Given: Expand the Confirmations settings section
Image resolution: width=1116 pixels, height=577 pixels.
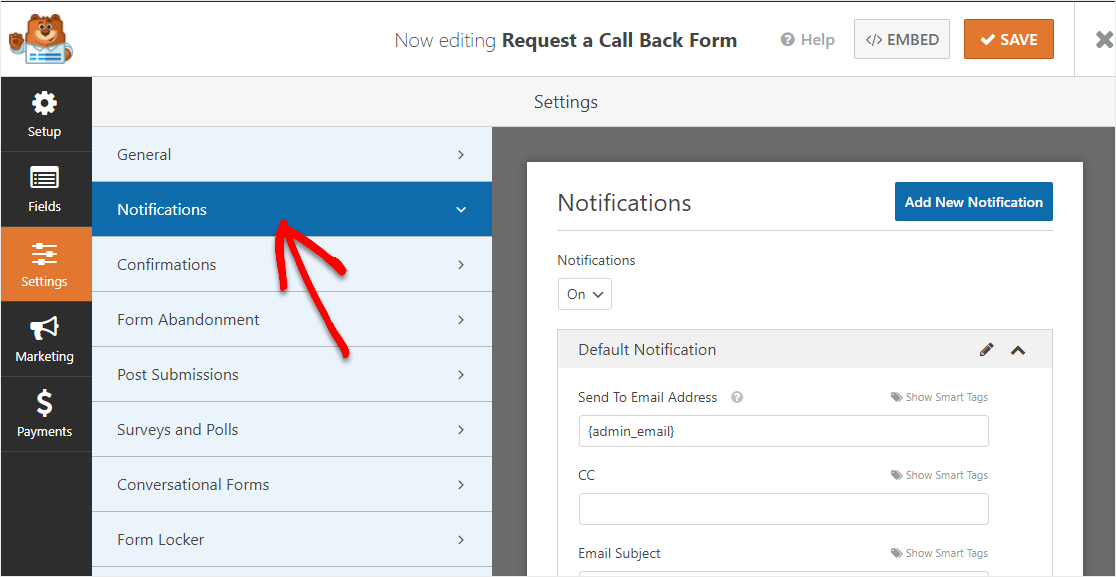Looking at the screenshot, I should coord(291,264).
